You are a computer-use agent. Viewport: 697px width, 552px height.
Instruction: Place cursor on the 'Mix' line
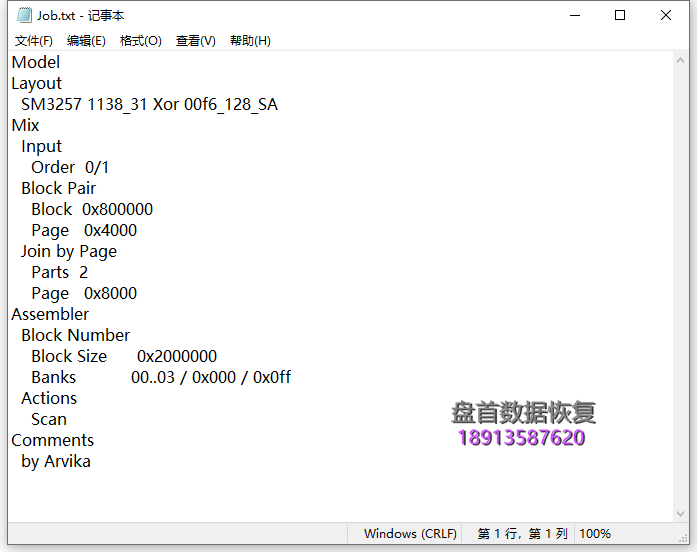tap(25, 125)
